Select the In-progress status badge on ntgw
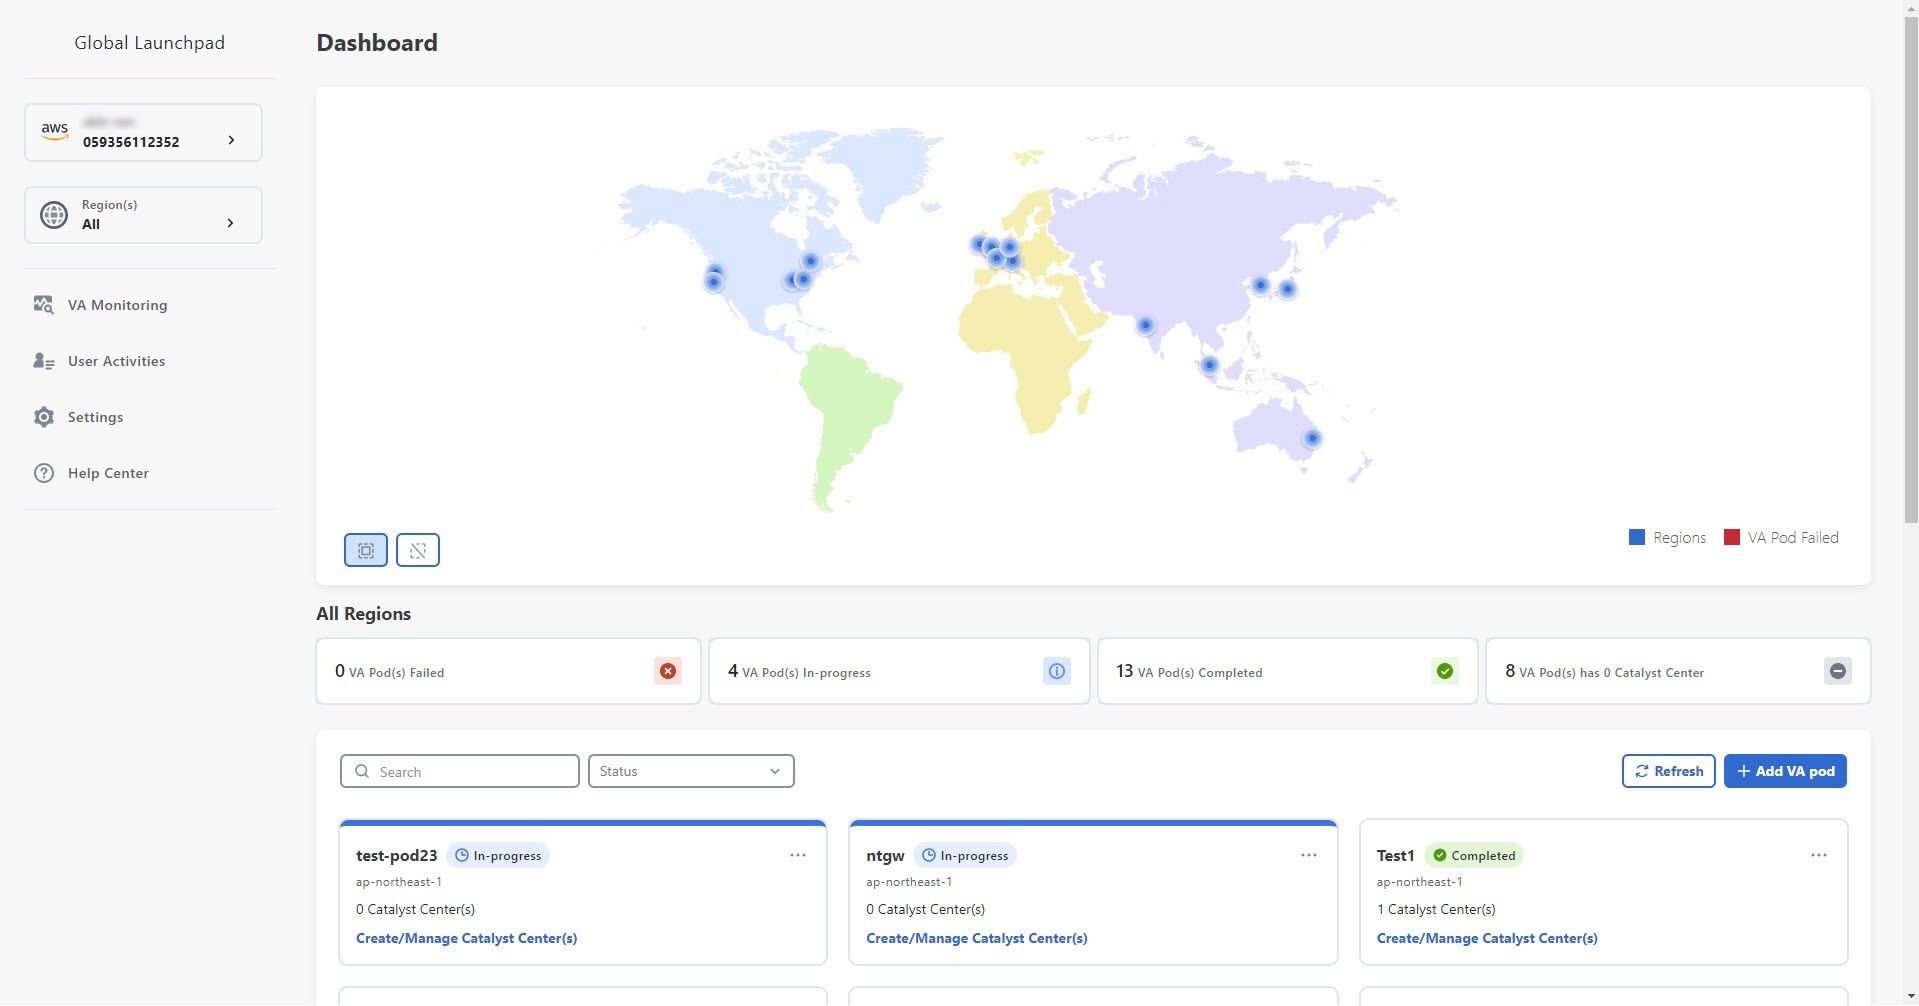1919x1006 pixels. 965,855
